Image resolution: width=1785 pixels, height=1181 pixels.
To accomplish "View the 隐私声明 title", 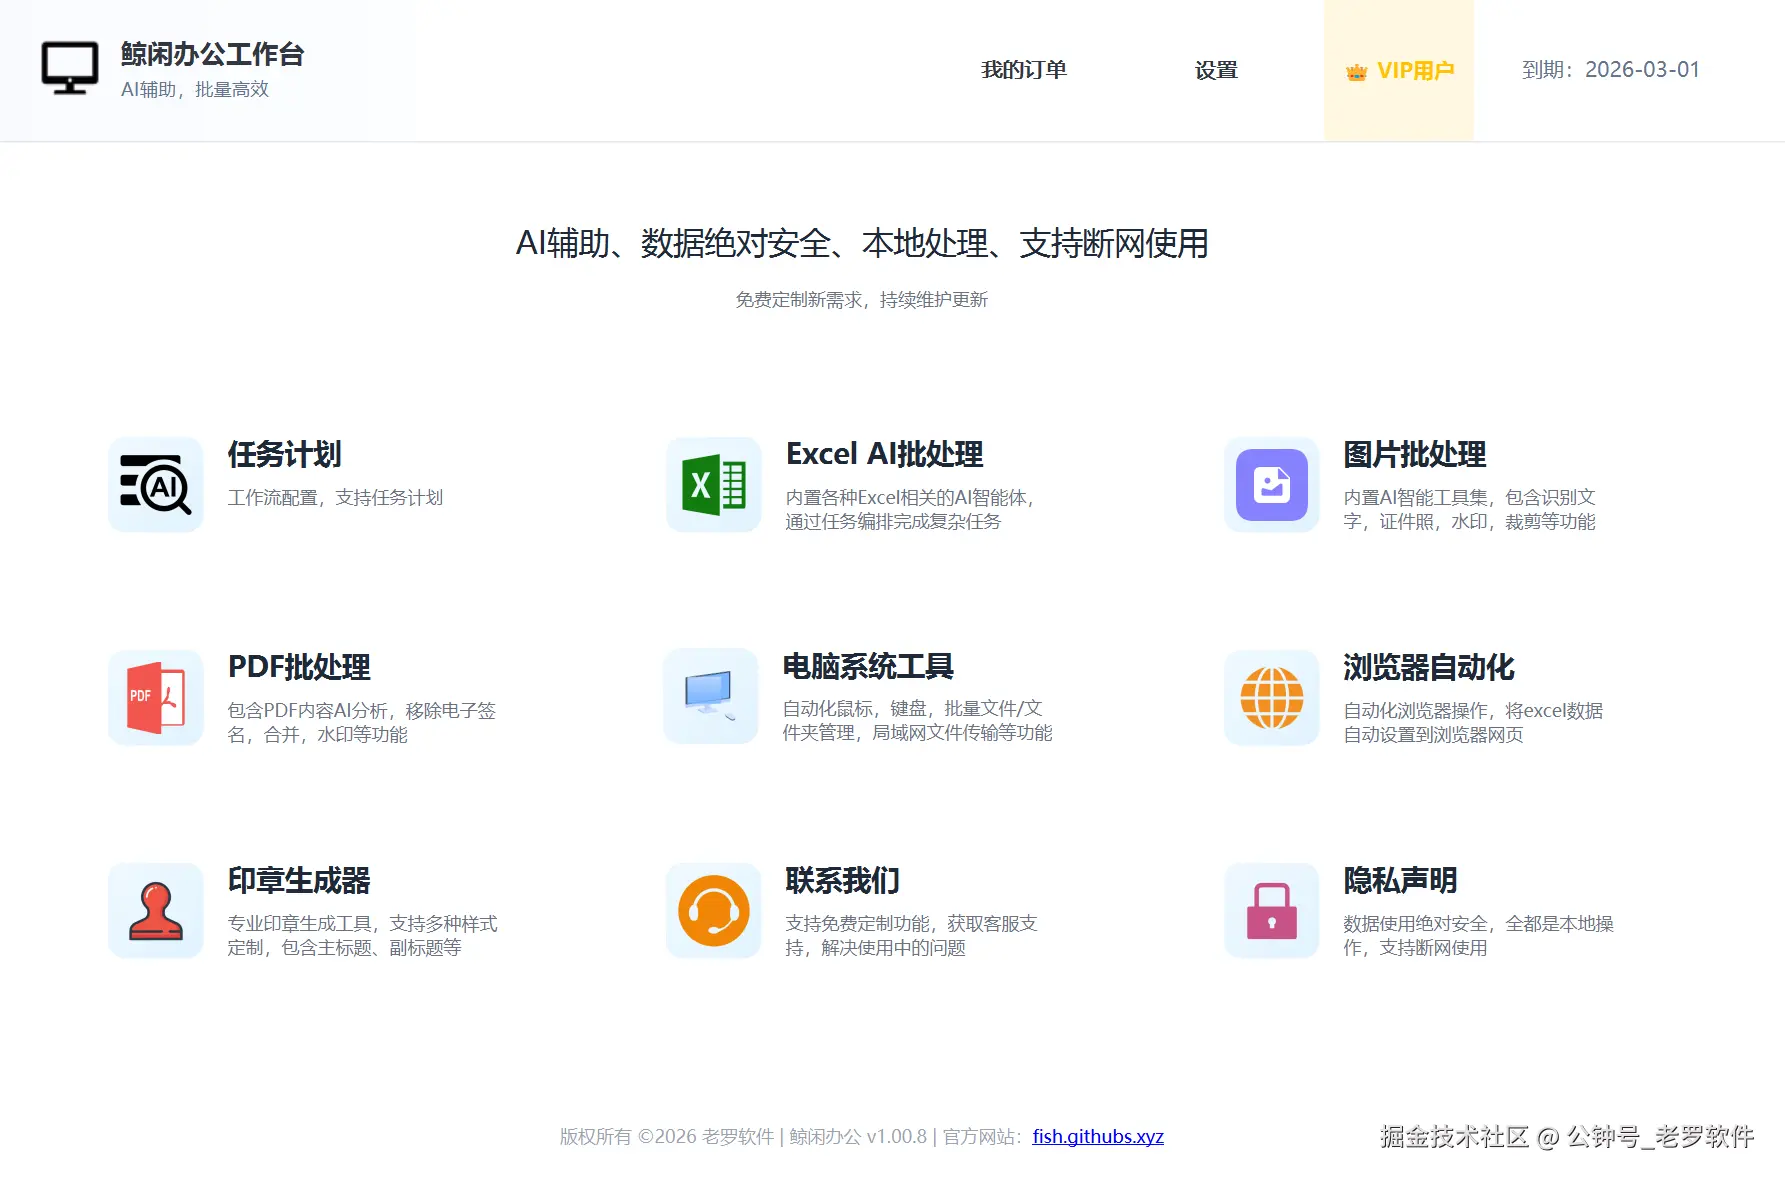I will (1400, 880).
